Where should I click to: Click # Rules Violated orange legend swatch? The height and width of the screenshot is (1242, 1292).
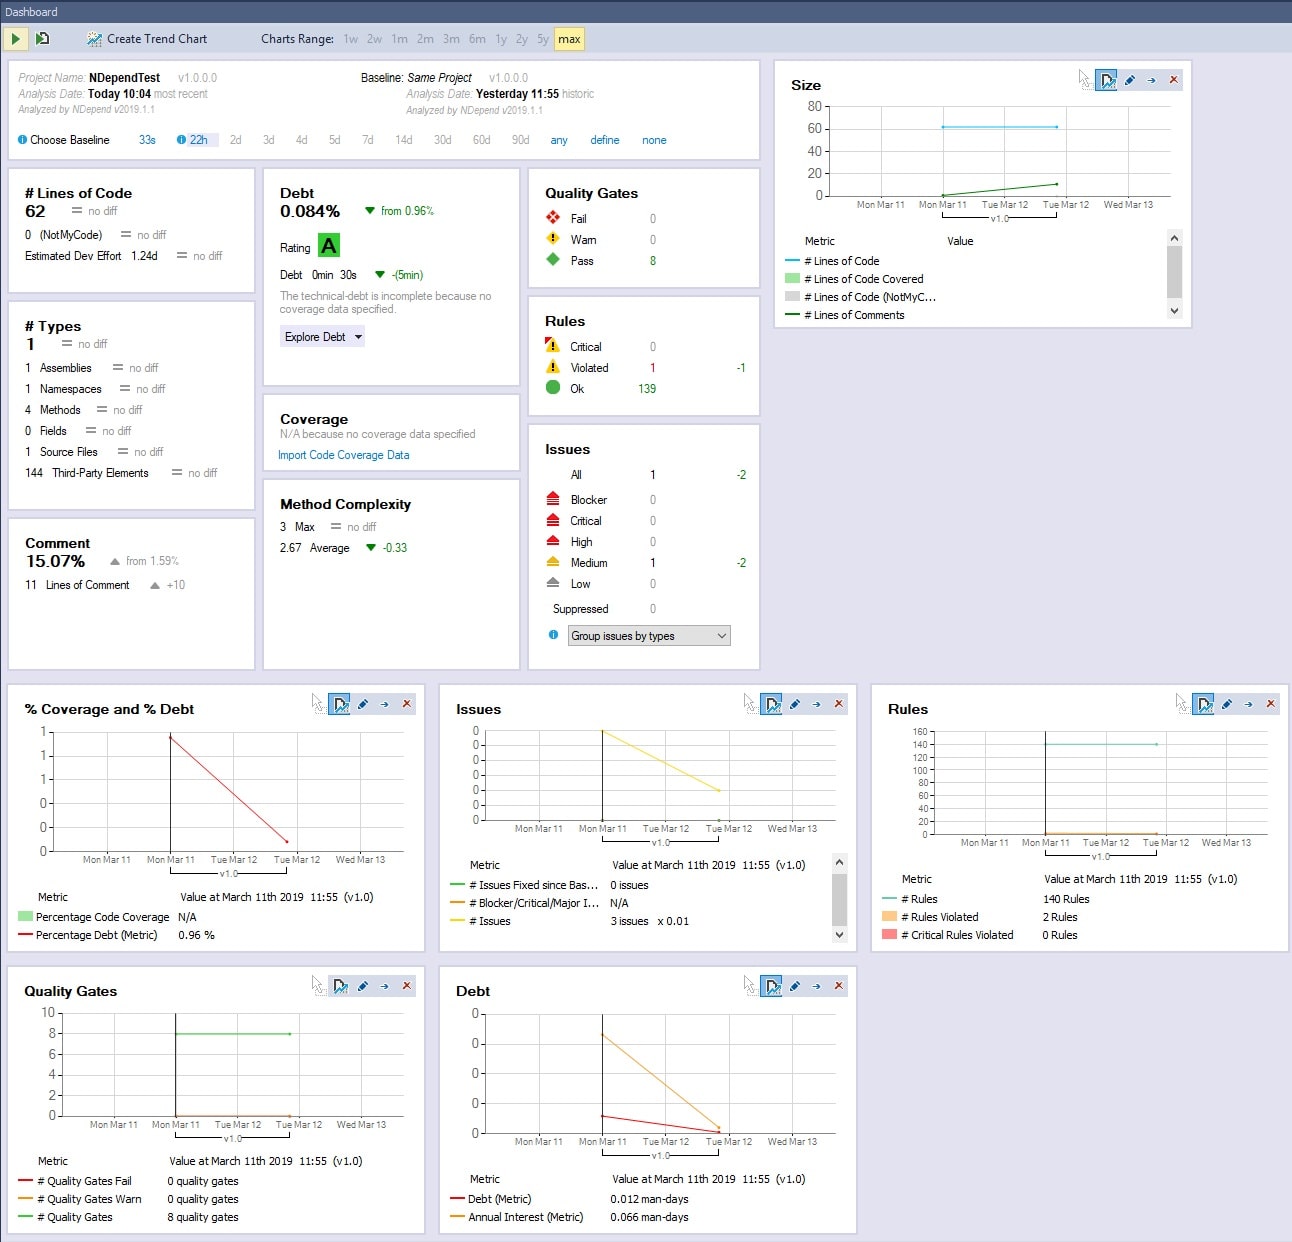[889, 917]
